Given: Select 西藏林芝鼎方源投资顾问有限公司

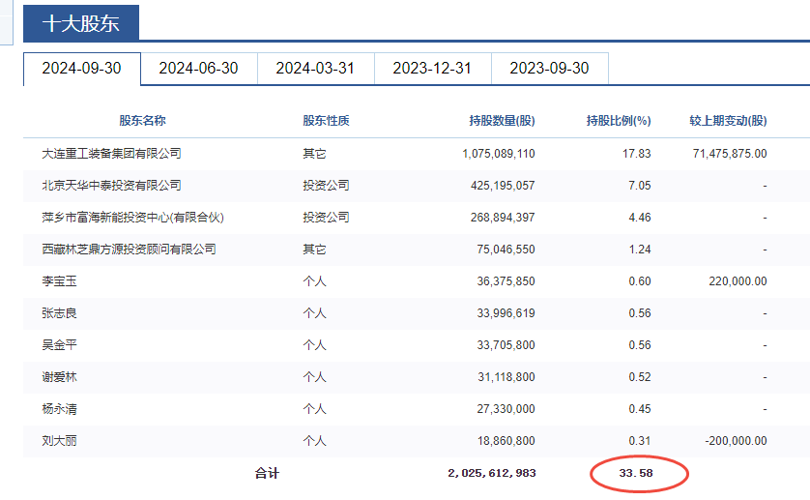Looking at the screenshot, I should click(129, 249).
